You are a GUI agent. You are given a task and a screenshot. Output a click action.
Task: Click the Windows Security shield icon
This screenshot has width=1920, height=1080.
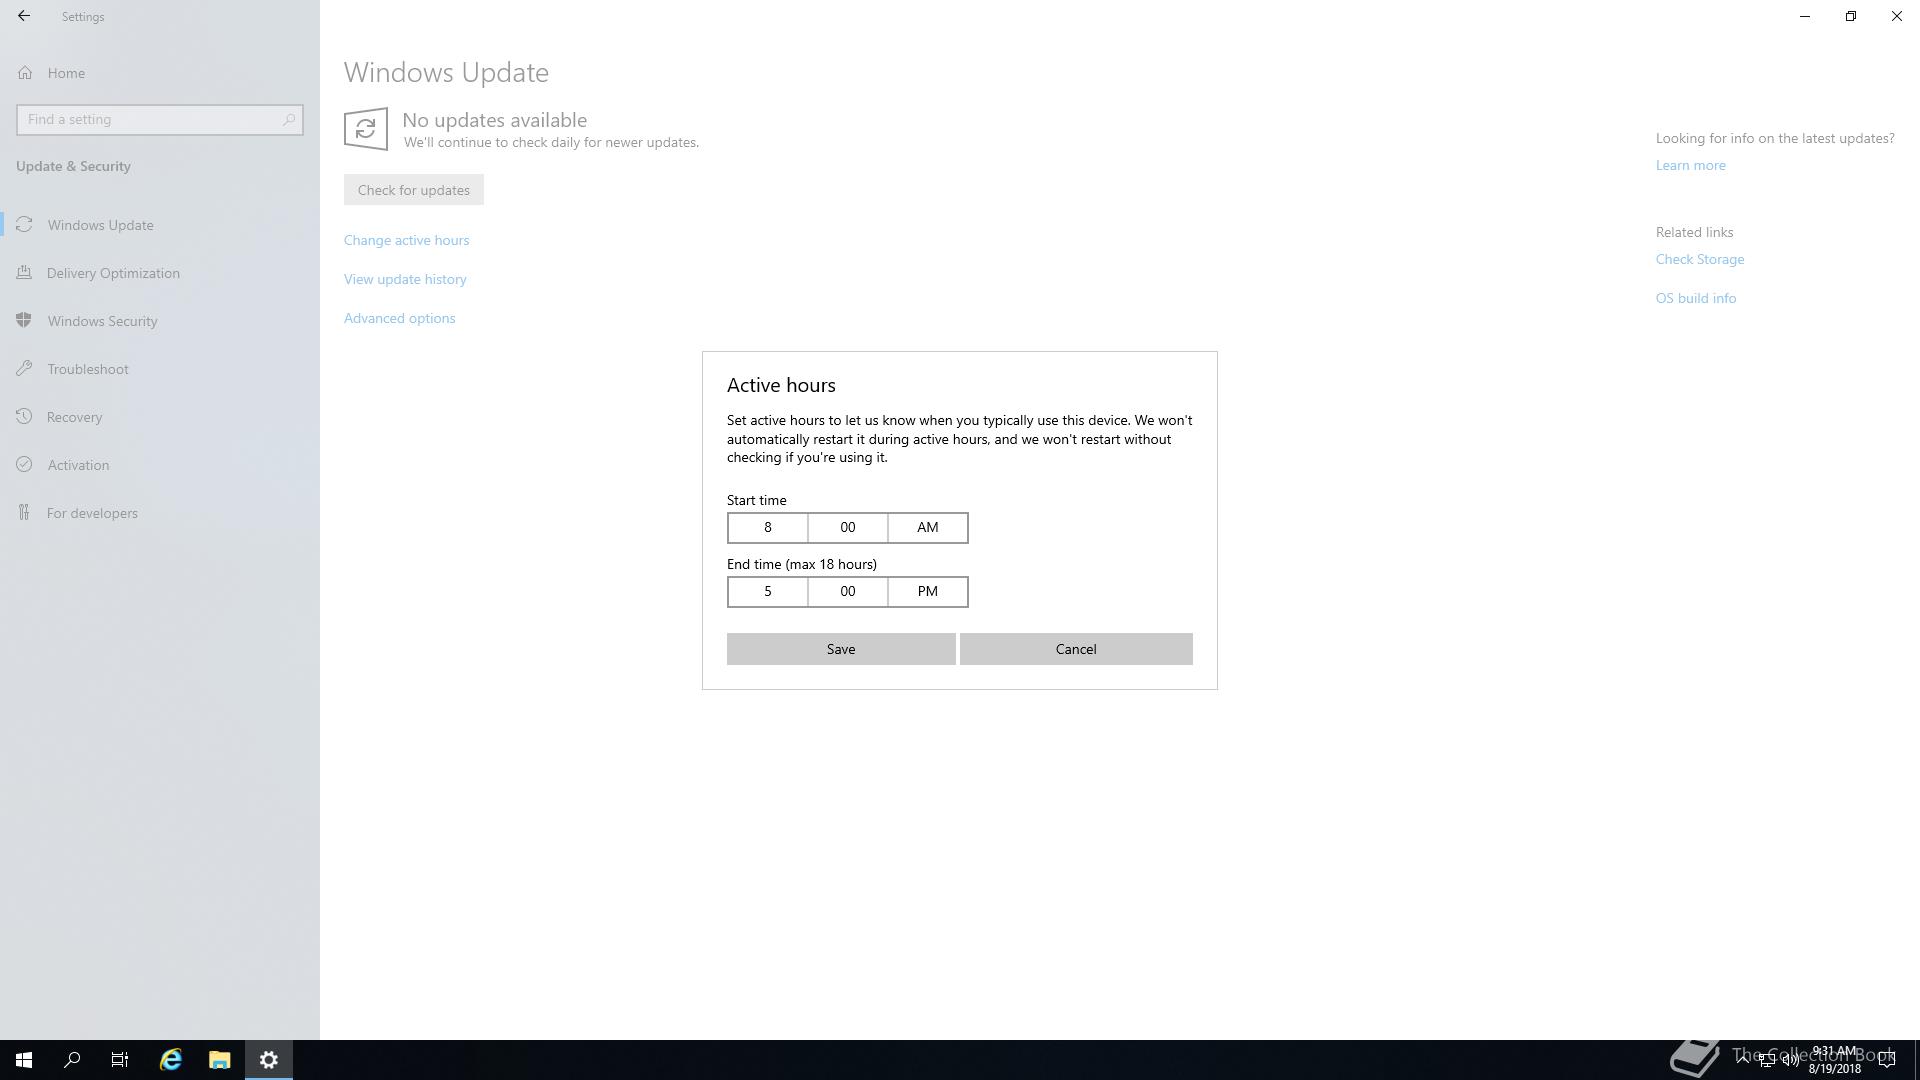click(x=25, y=320)
